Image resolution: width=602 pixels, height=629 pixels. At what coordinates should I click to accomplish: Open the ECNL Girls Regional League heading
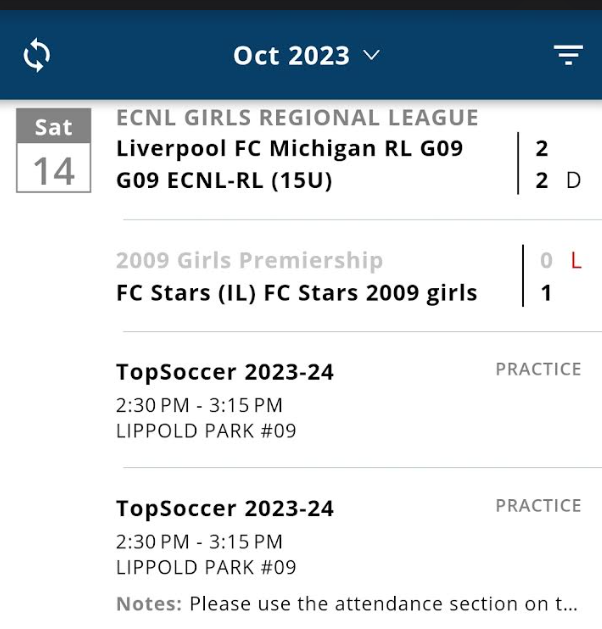297,118
